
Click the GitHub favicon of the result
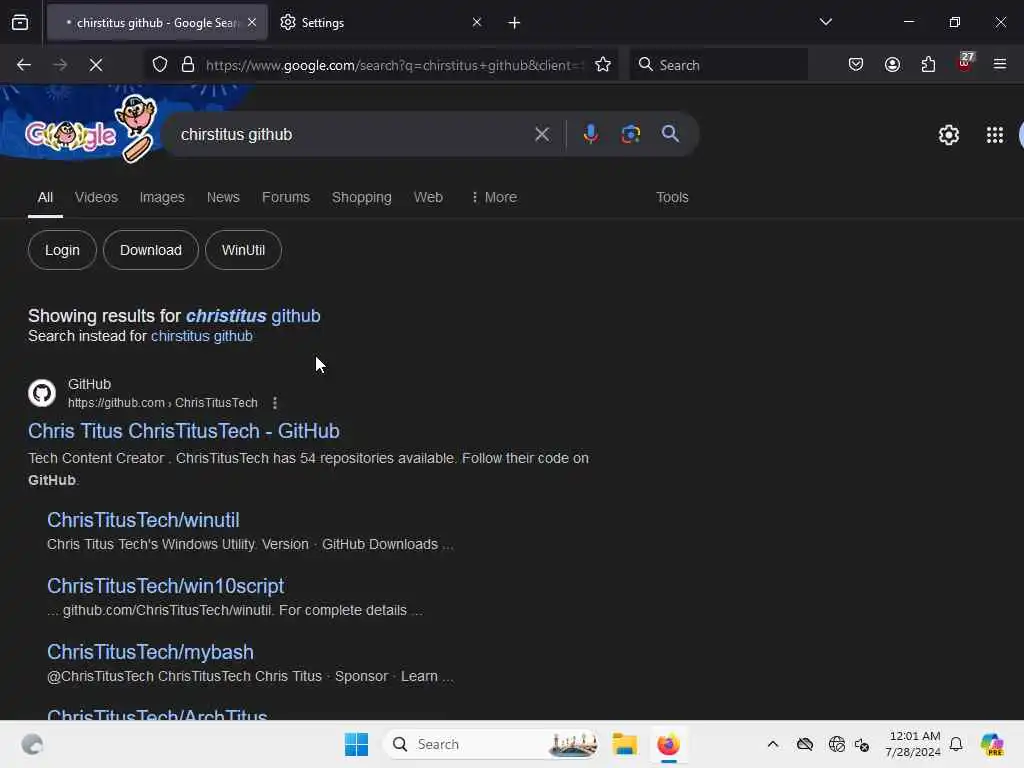[42, 393]
